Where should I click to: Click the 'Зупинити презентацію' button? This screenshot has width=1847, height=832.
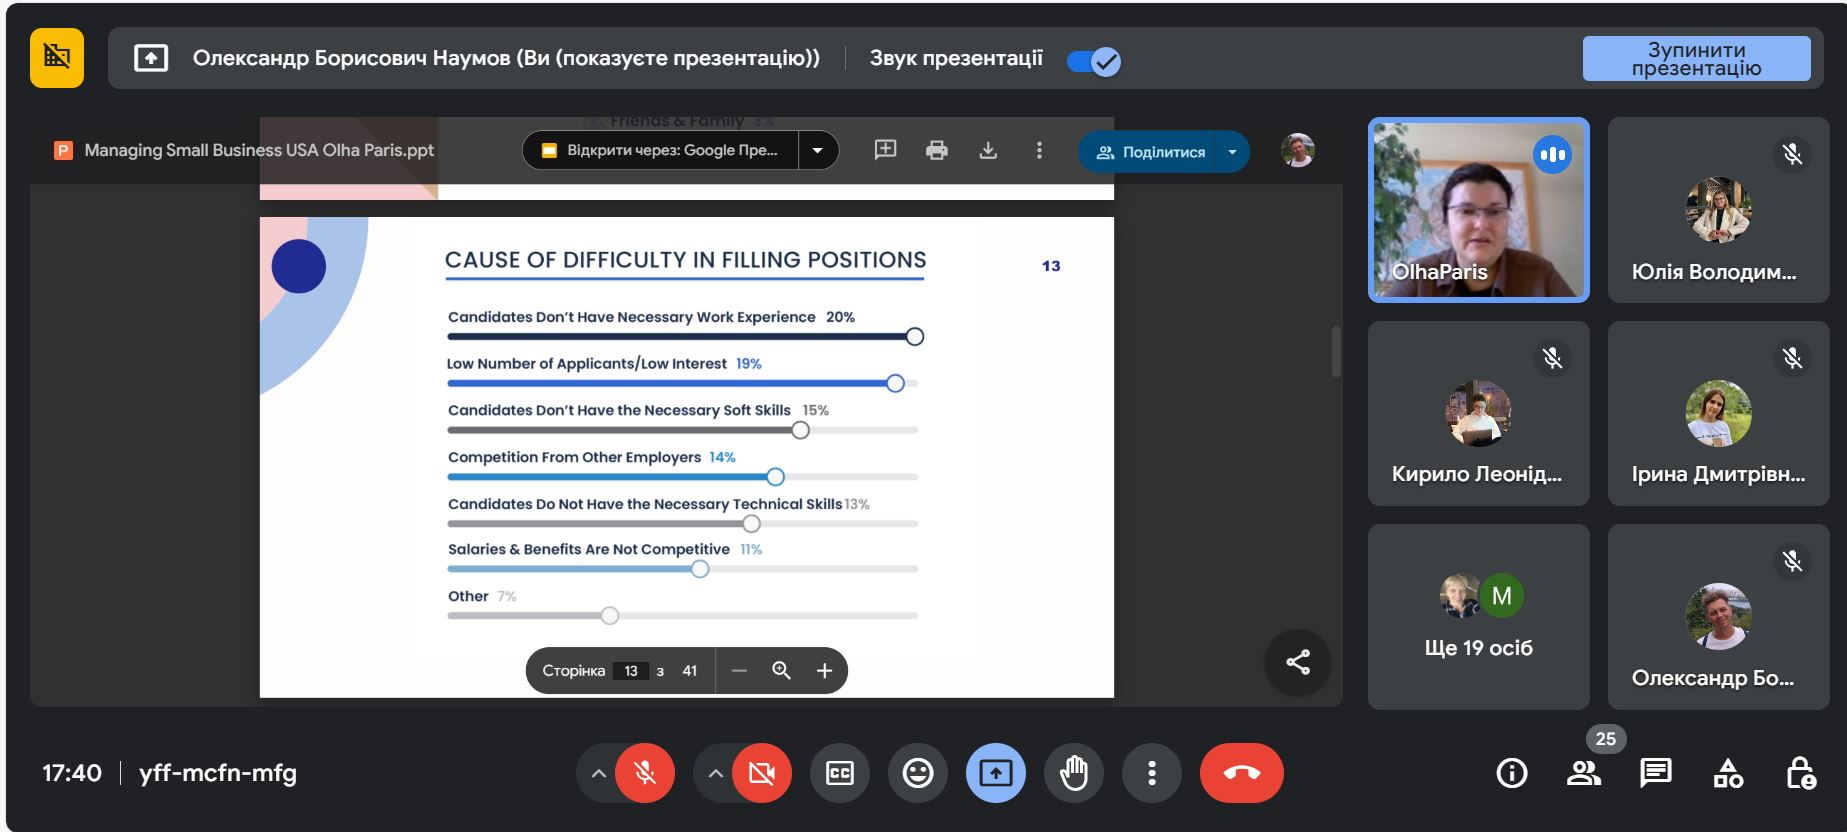(x=1696, y=59)
